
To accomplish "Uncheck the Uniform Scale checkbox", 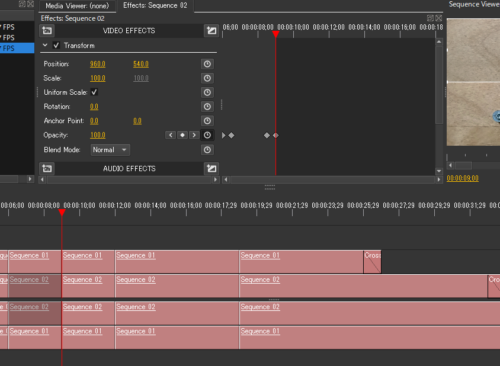I will coord(94,92).
